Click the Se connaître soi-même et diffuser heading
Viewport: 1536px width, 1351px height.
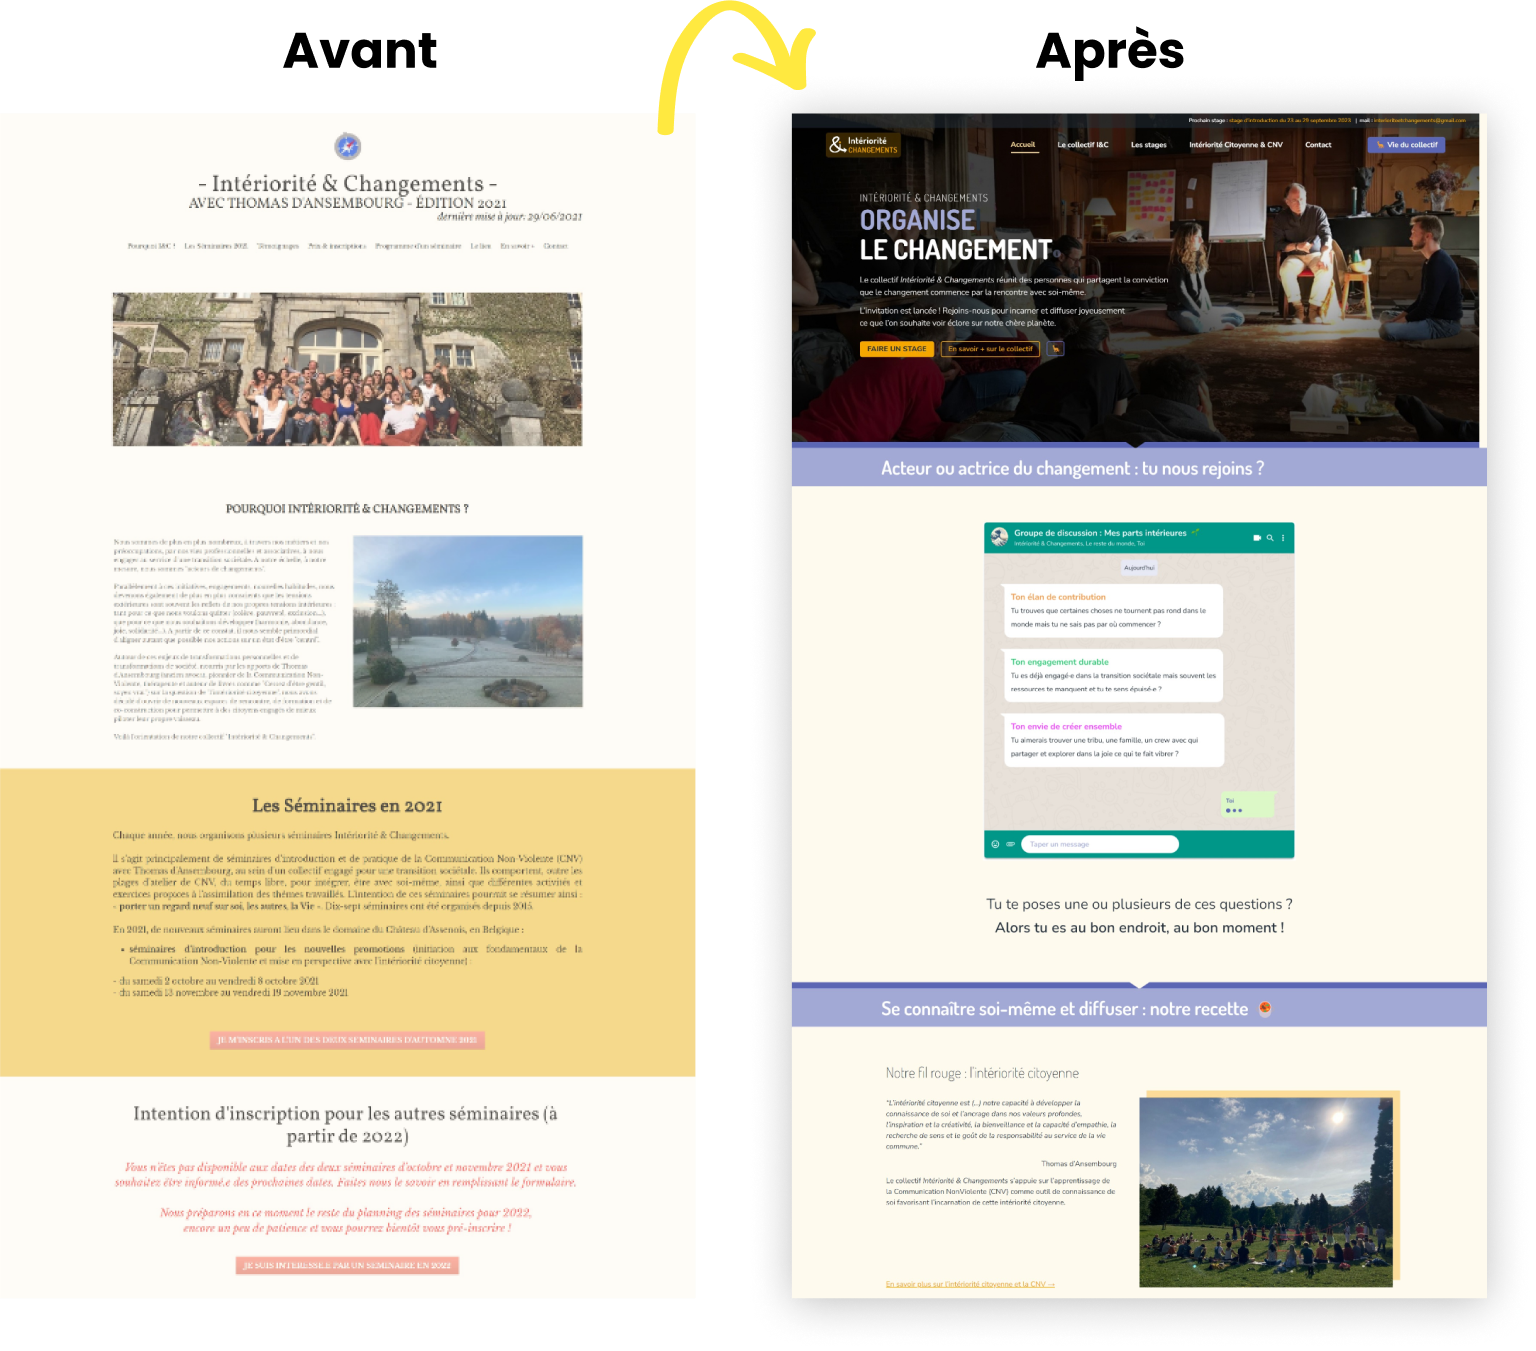point(1065,1009)
